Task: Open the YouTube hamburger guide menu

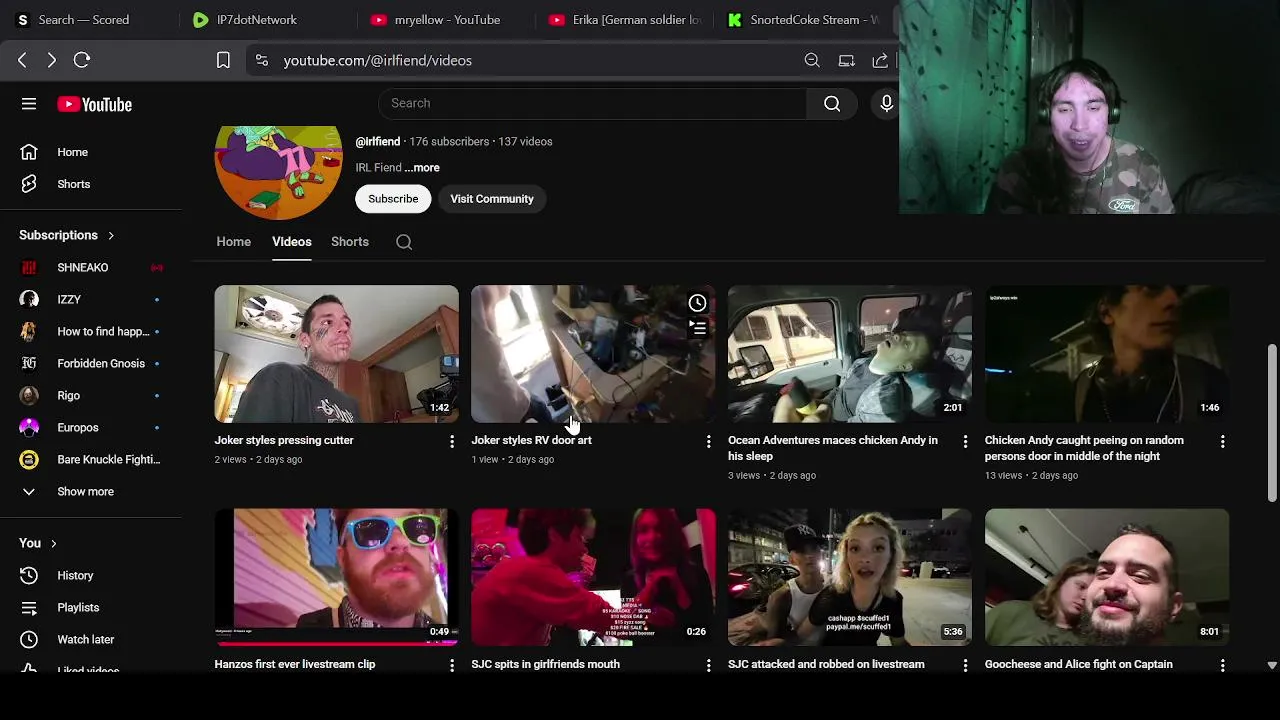Action: [29, 104]
